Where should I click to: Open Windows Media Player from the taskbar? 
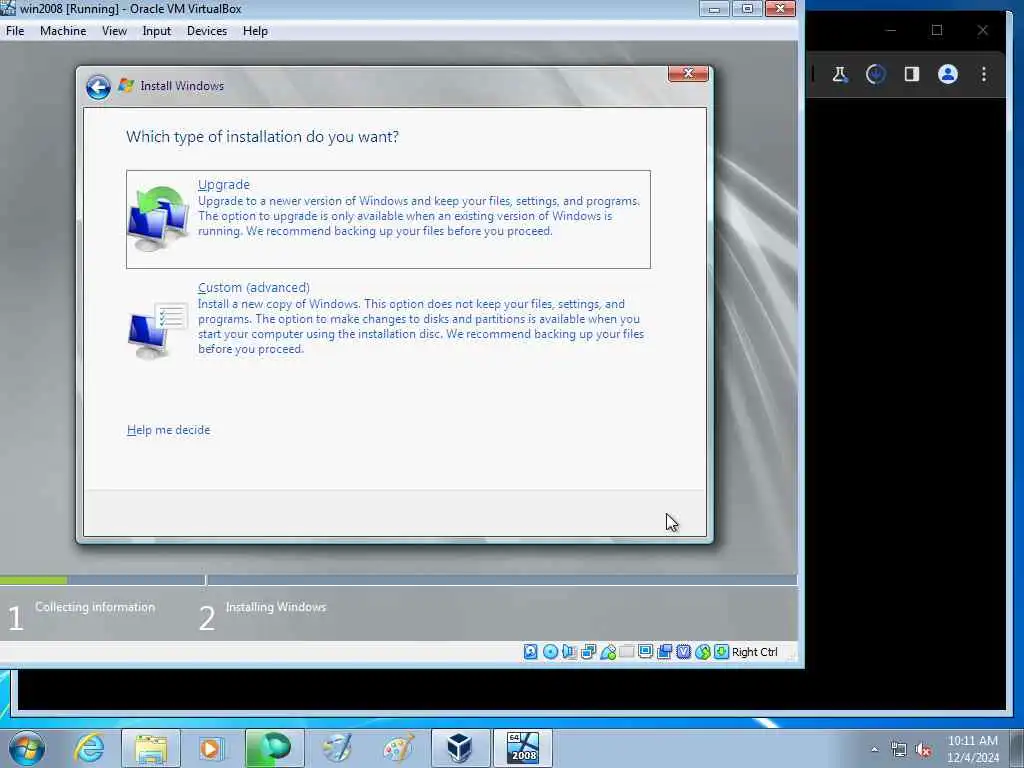tap(210, 748)
